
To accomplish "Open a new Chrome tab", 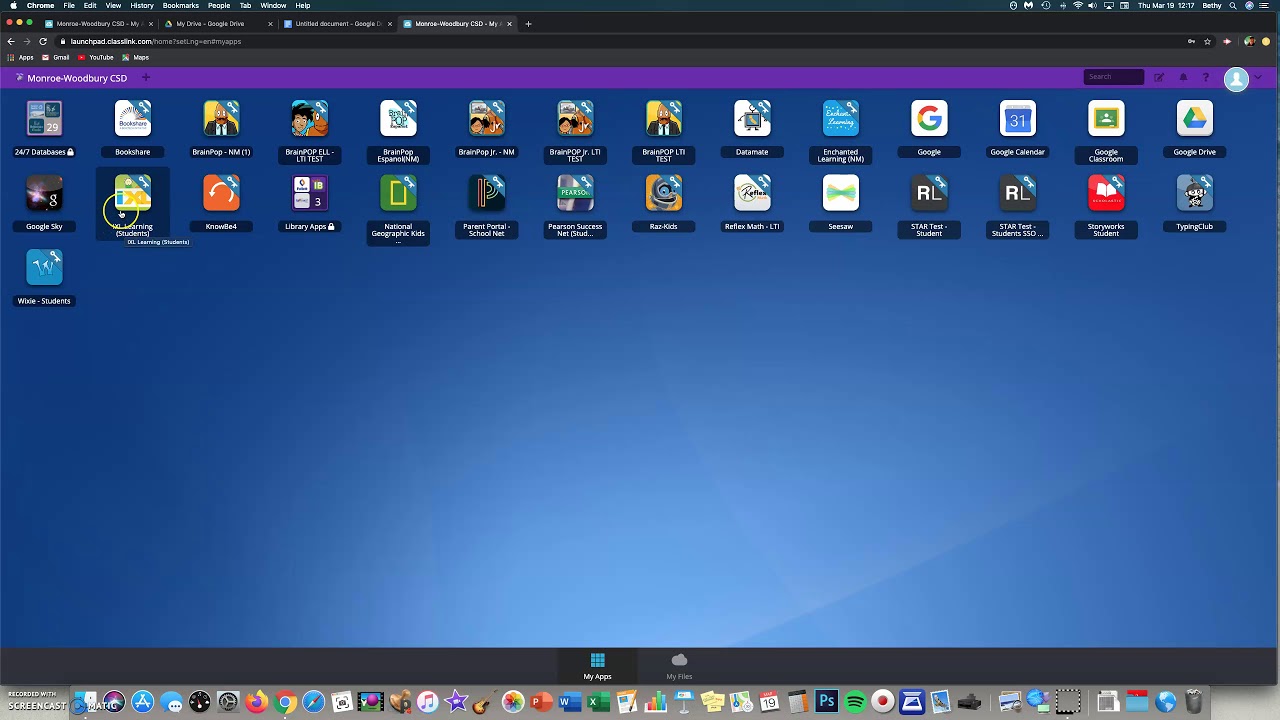I will point(528,23).
